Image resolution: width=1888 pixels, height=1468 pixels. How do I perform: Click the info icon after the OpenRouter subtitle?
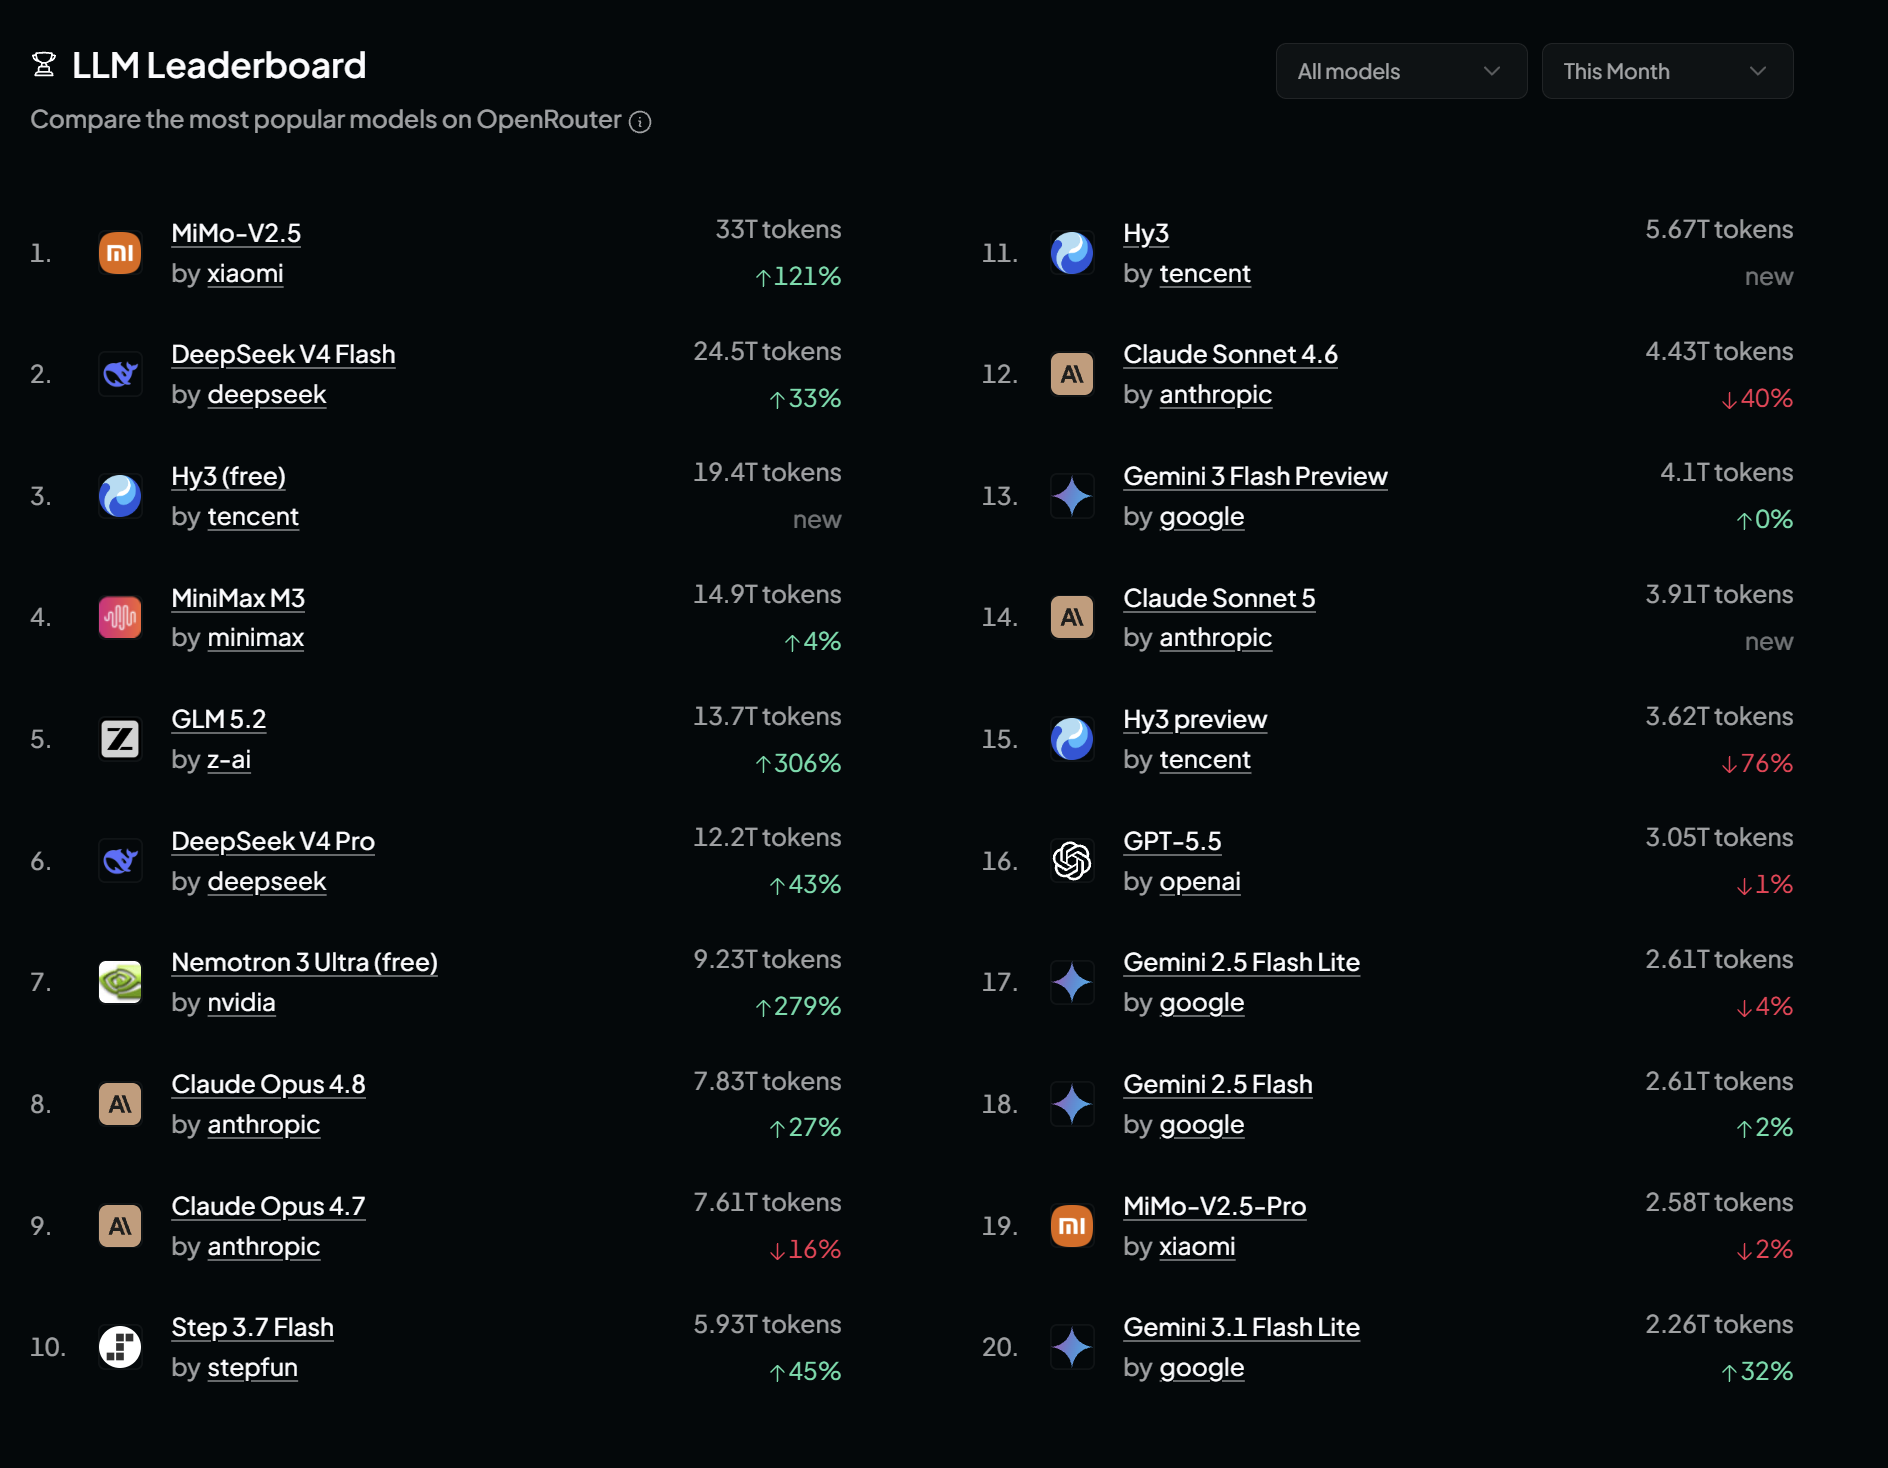click(x=640, y=122)
